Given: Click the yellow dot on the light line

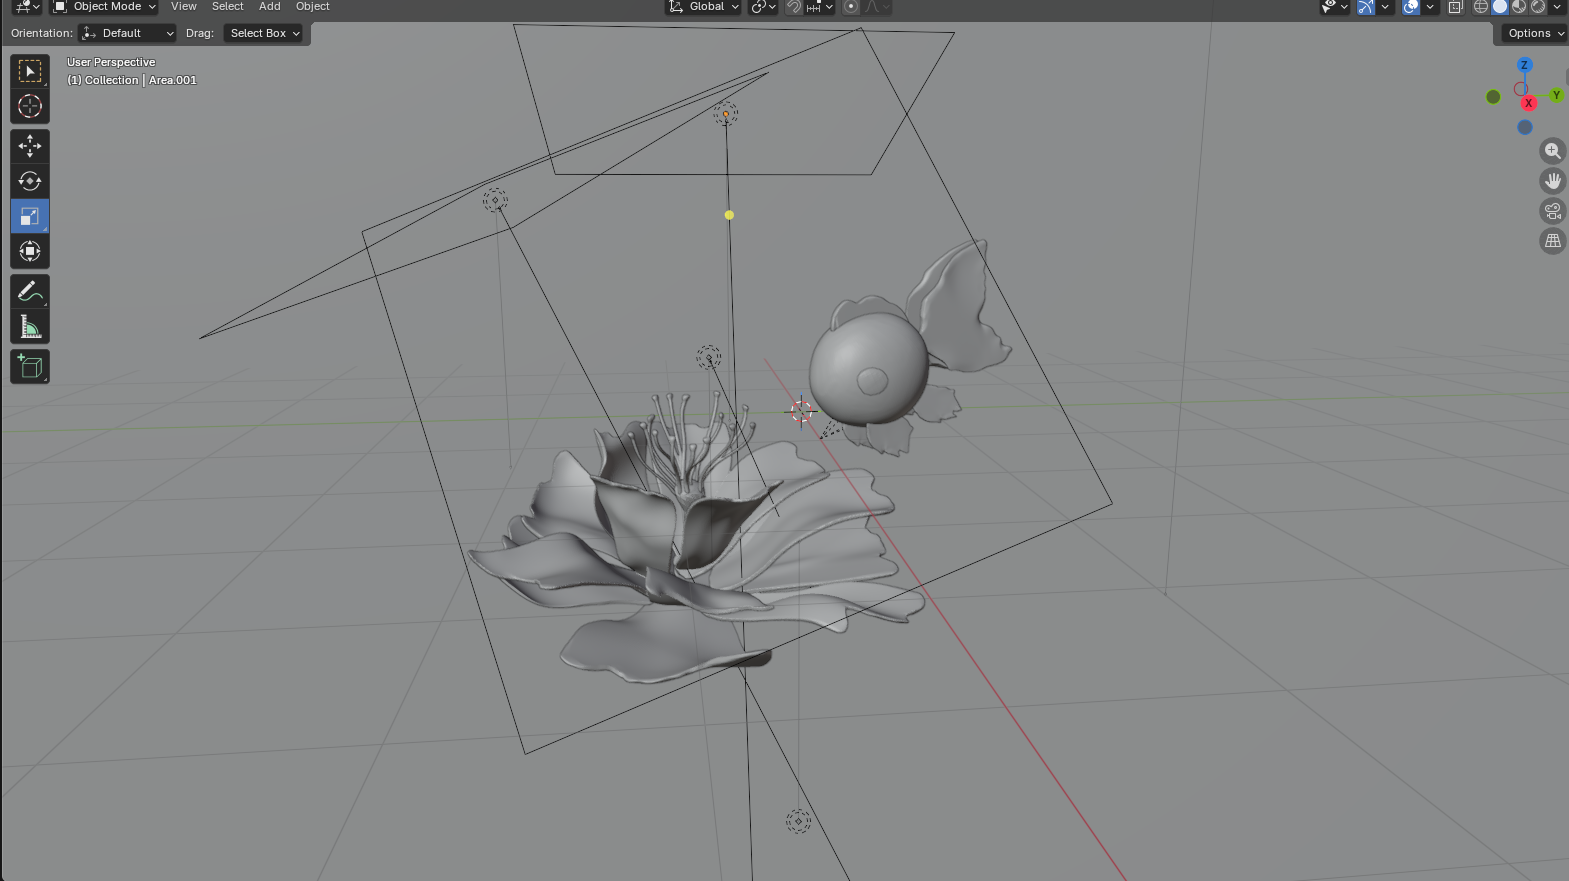Looking at the screenshot, I should 729,215.
